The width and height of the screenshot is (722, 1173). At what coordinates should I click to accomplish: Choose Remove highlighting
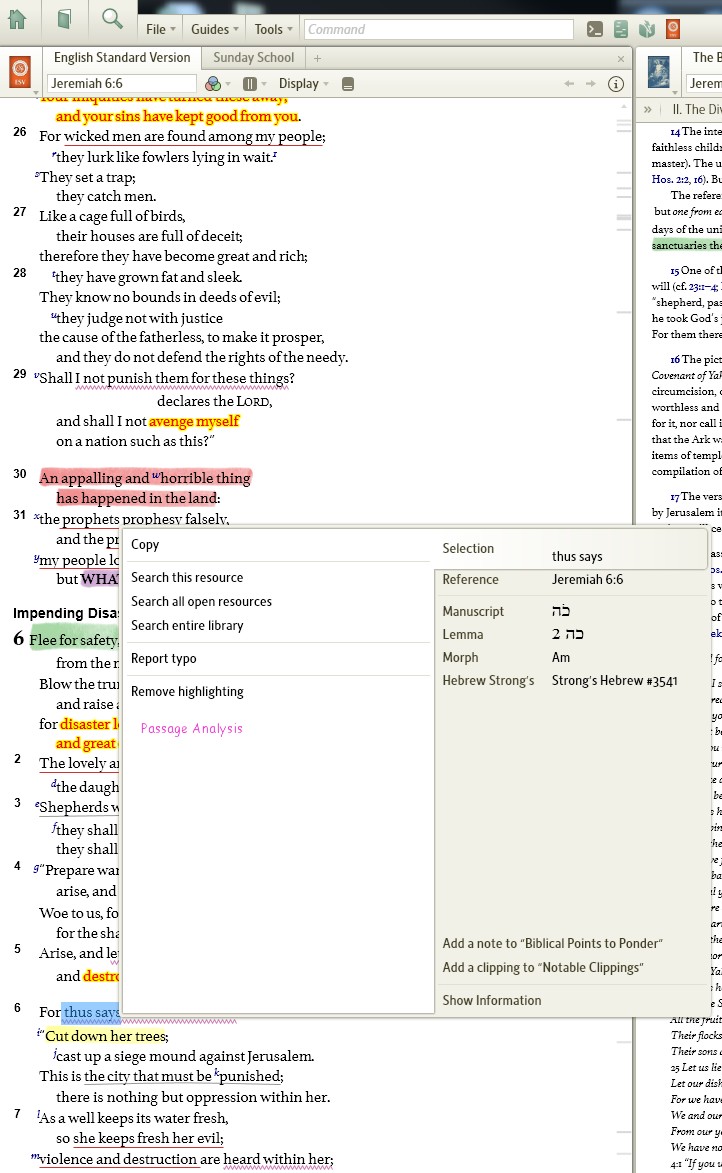[187, 691]
